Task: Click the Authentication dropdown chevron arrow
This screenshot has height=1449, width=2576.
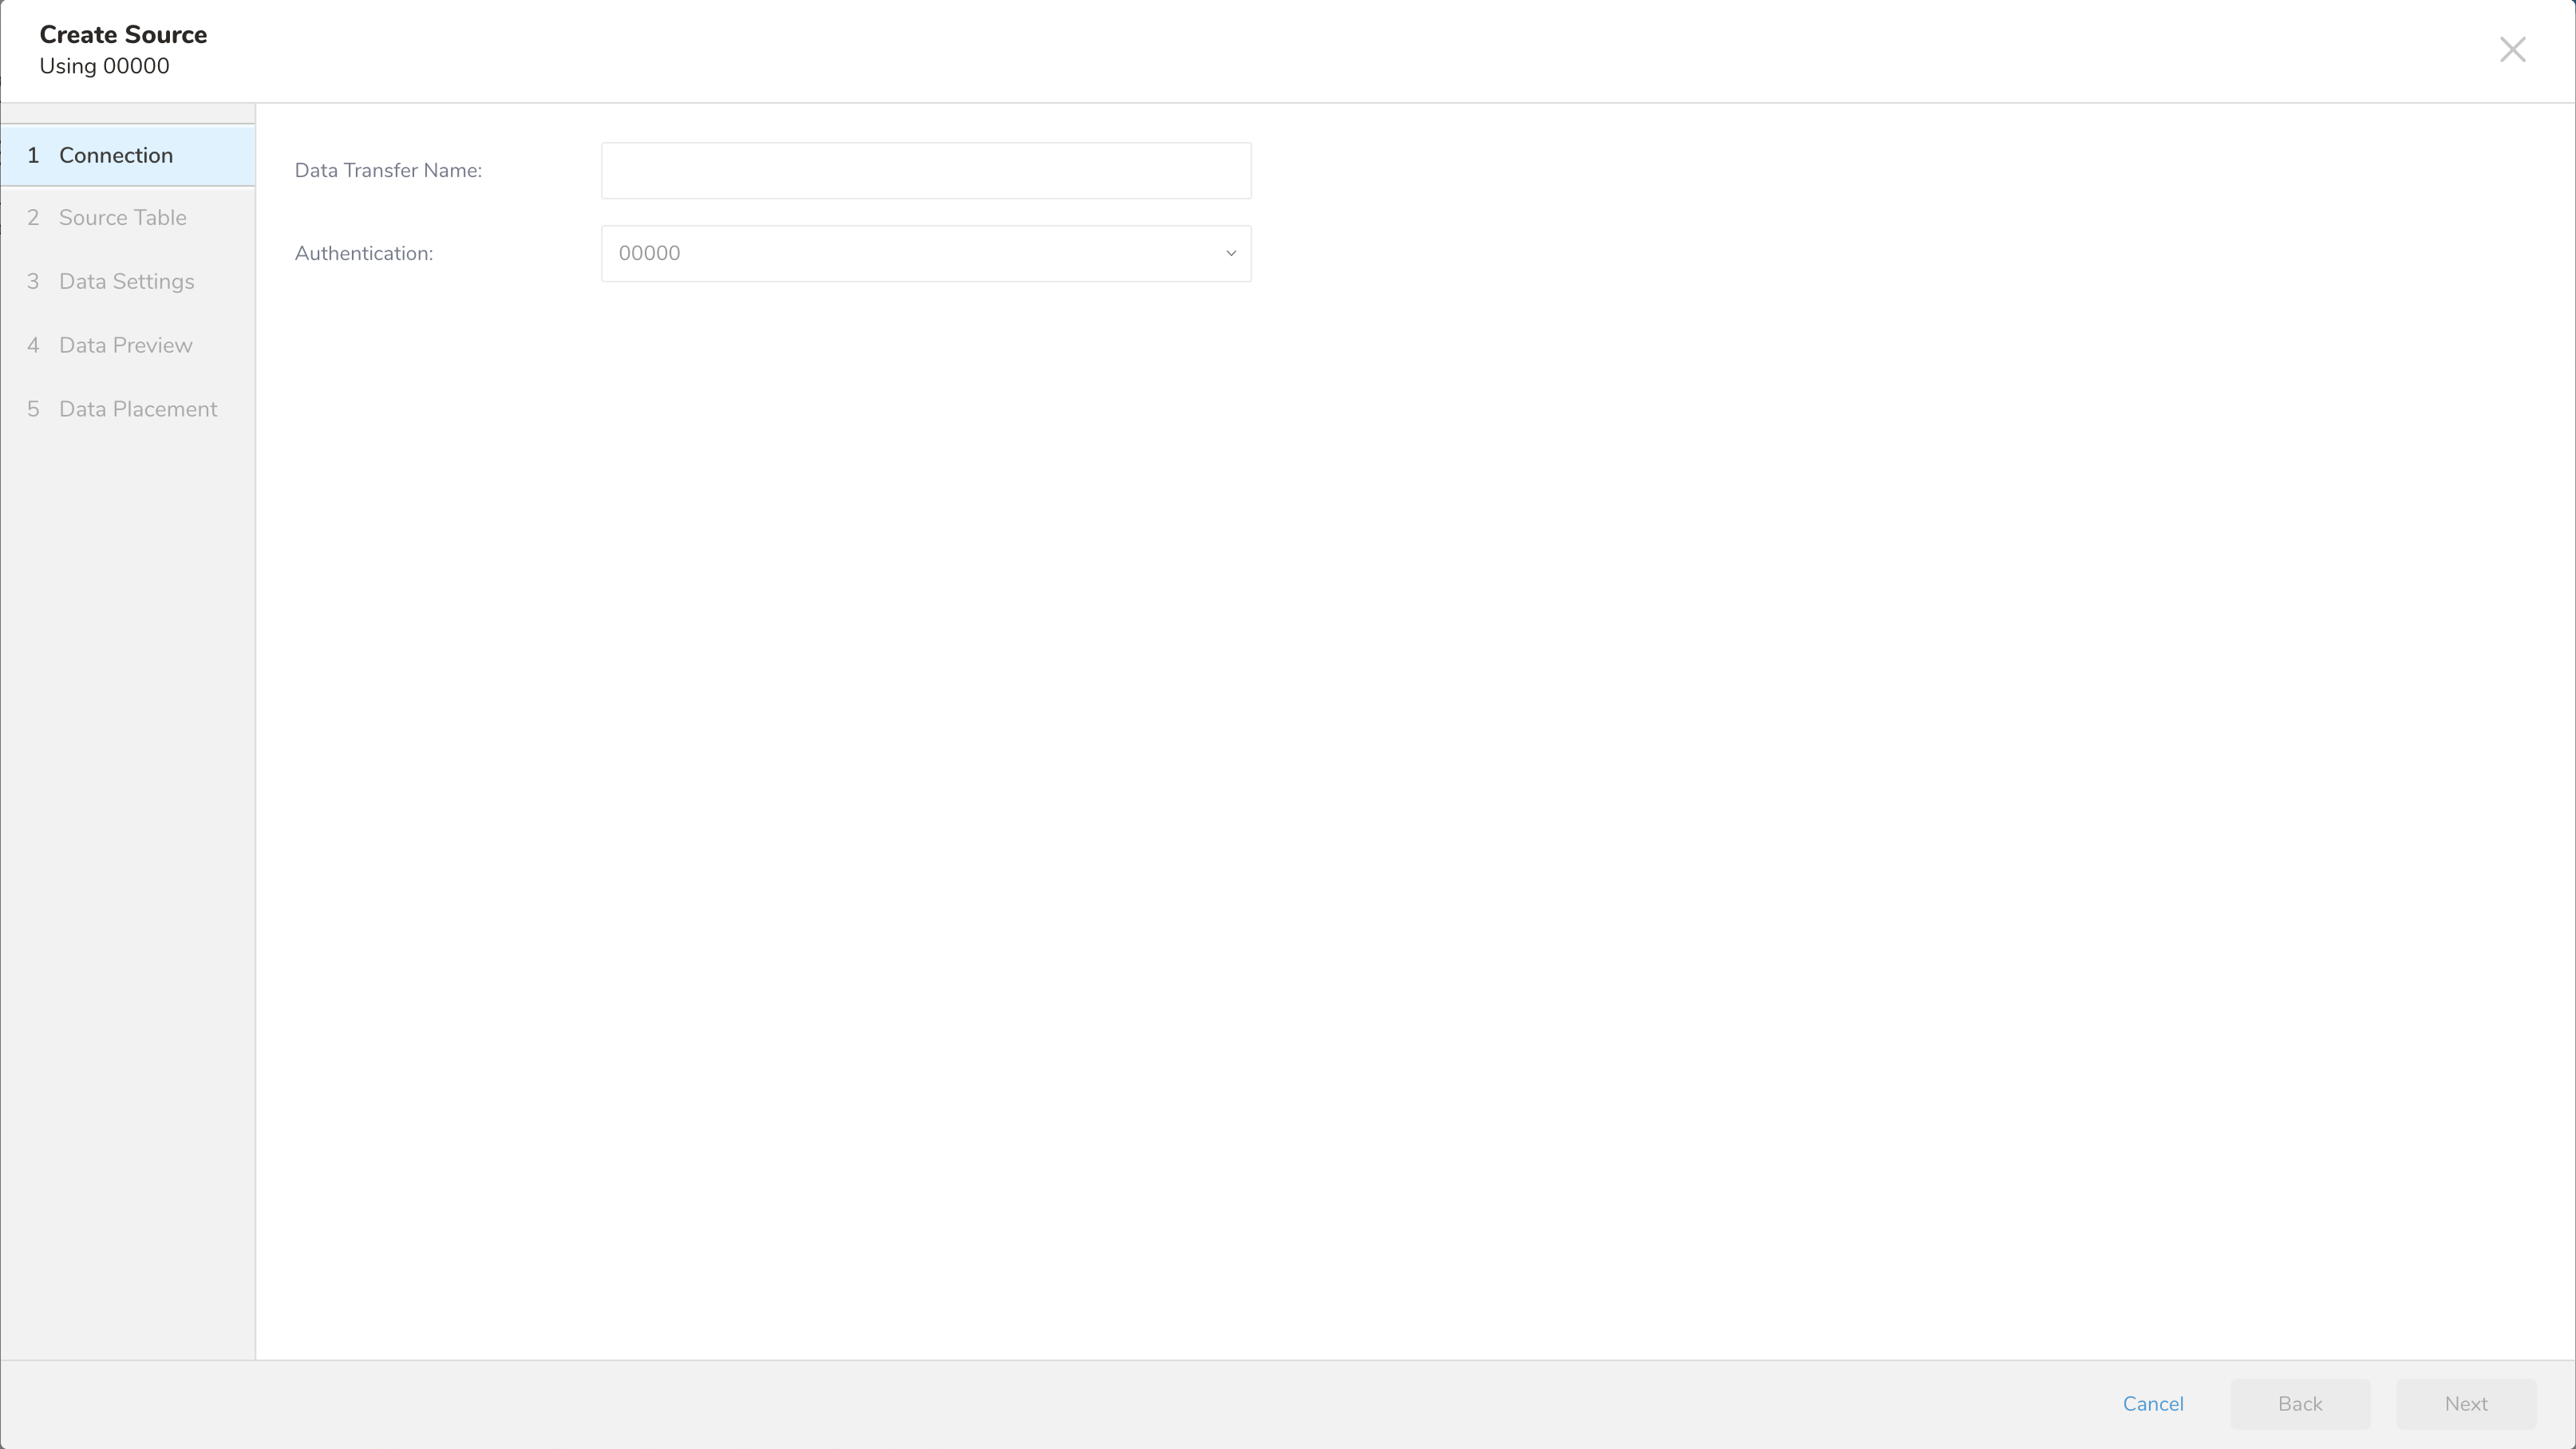Action: point(1231,254)
